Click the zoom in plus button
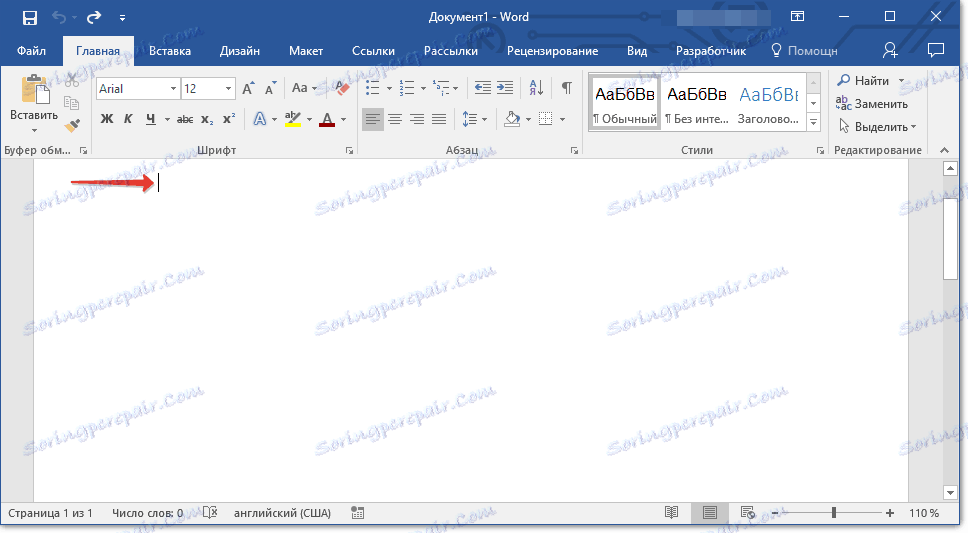968x533 pixels. point(890,513)
